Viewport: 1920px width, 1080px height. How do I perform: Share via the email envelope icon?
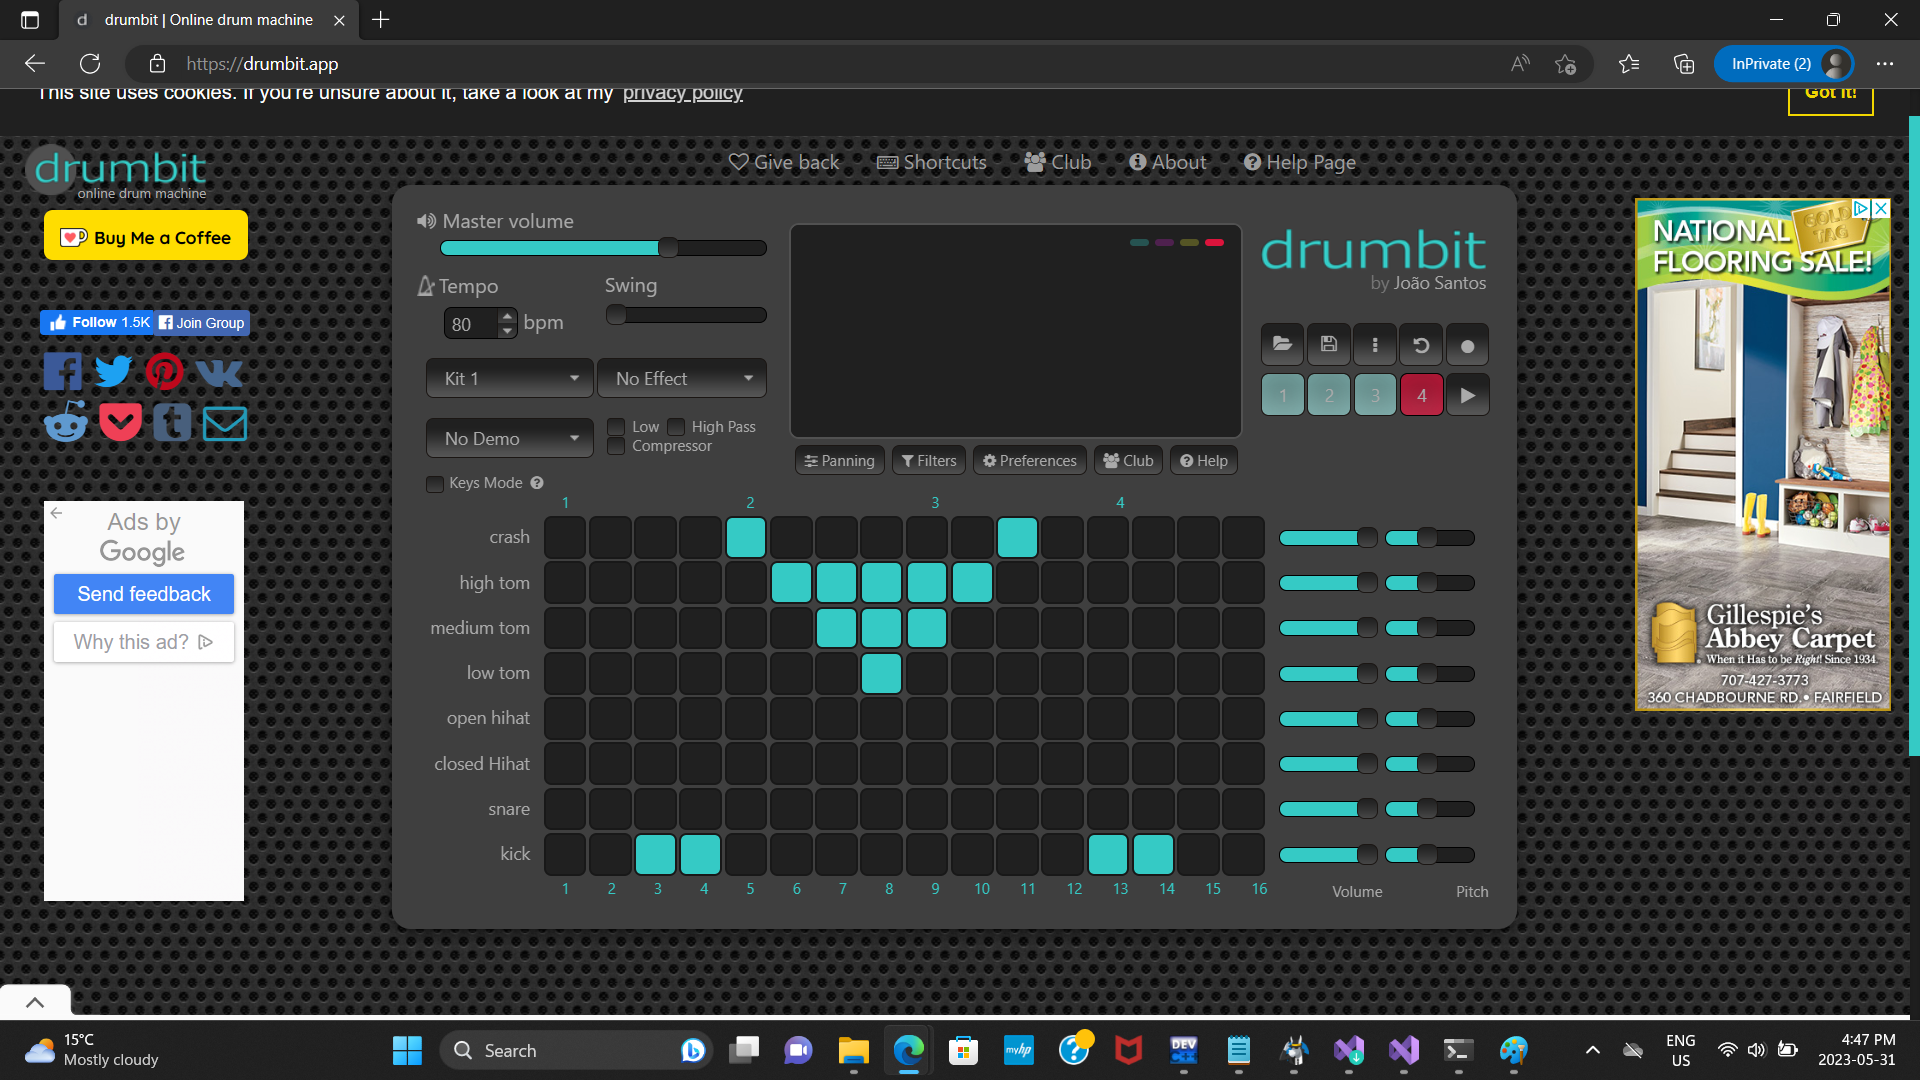pyautogui.click(x=225, y=423)
